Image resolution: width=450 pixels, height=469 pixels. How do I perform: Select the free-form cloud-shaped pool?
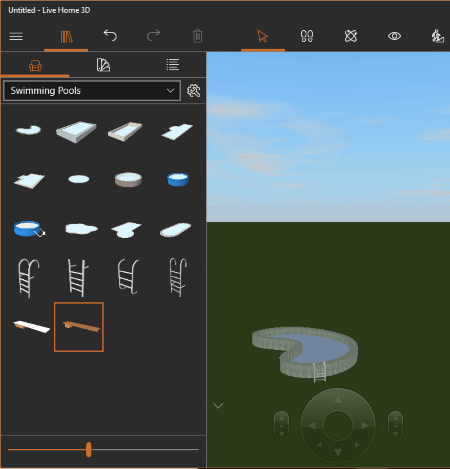pos(81,229)
